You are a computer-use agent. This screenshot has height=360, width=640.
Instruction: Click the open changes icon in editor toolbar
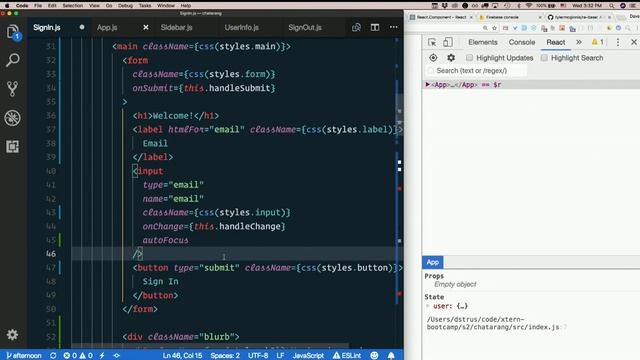click(356, 27)
